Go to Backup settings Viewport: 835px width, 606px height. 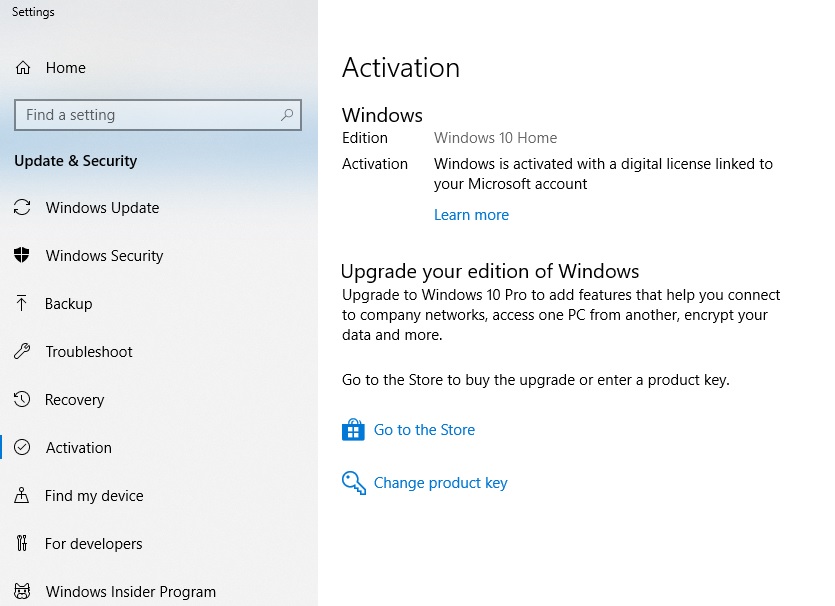tap(69, 304)
